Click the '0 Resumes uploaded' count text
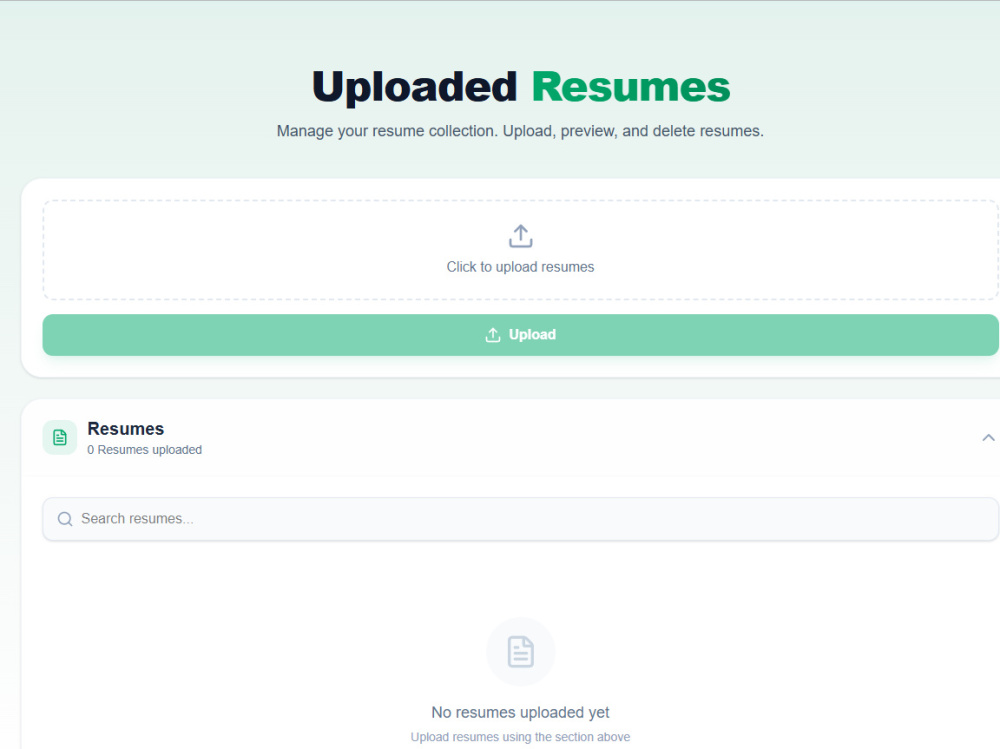The height and width of the screenshot is (749, 1000). coord(145,450)
